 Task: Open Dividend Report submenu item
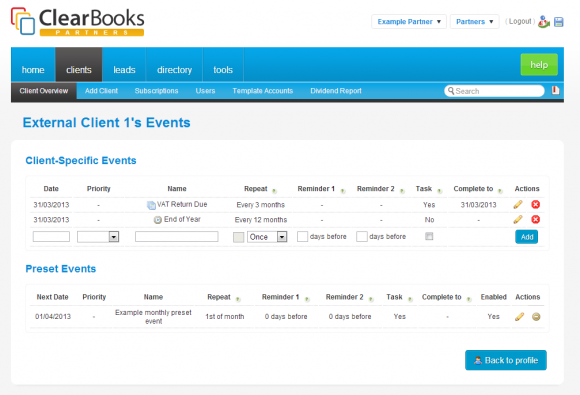point(336,91)
